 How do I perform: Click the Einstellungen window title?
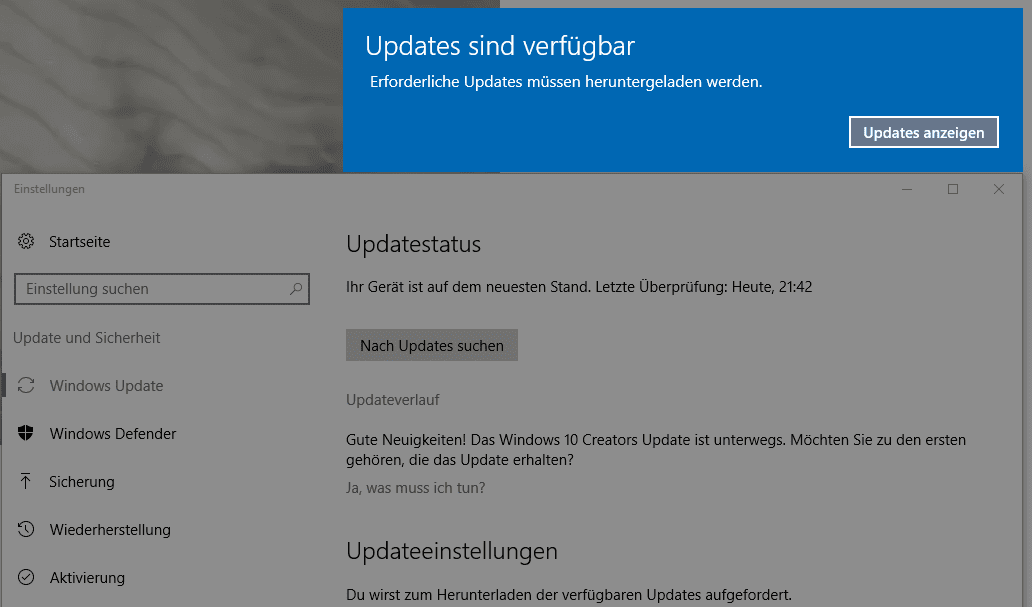pos(49,189)
